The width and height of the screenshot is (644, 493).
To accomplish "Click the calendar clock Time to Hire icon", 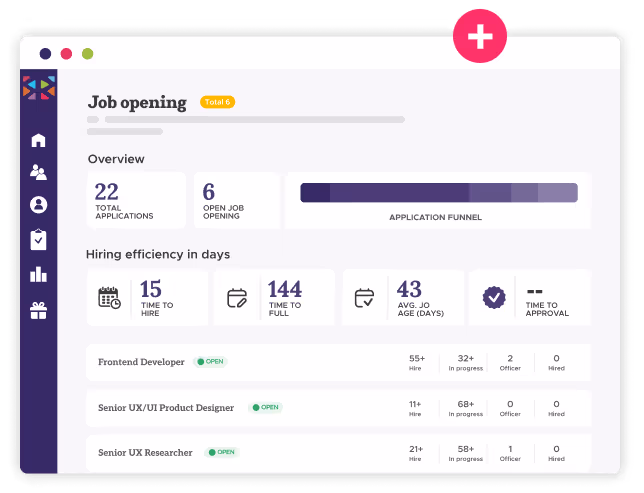I will (x=109, y=298).
